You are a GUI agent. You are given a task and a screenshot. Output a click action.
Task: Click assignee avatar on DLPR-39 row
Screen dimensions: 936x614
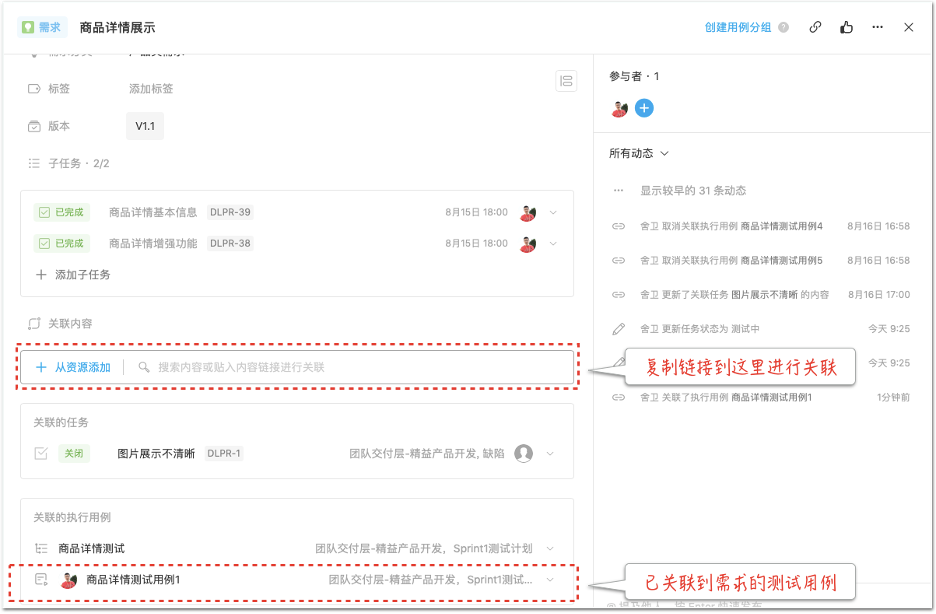pos(528,213)
